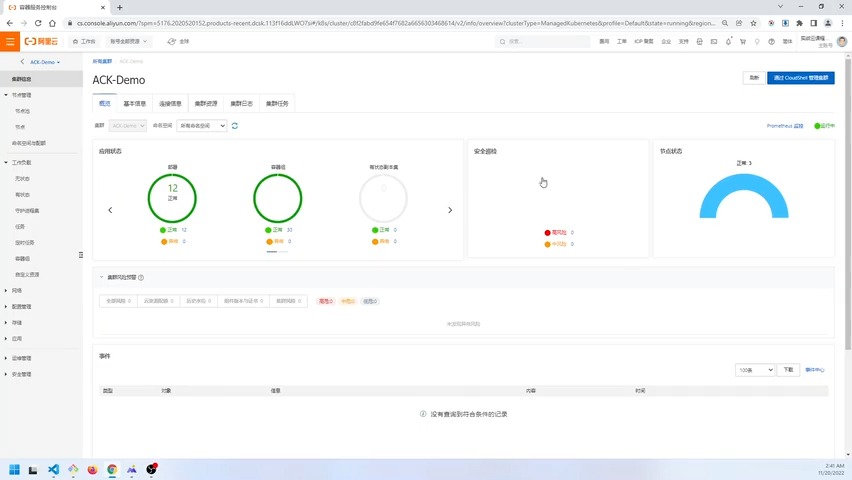Image resolution: width=852 pixels, height=480 pixels.
Task: Click the Aliyun logo
Action: click(41, 41)
